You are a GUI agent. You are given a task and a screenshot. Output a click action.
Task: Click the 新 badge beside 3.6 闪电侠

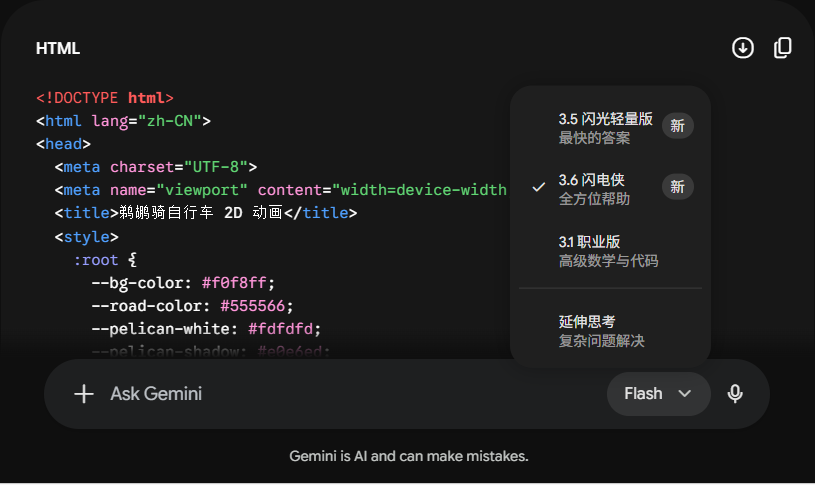click(677, 187)
